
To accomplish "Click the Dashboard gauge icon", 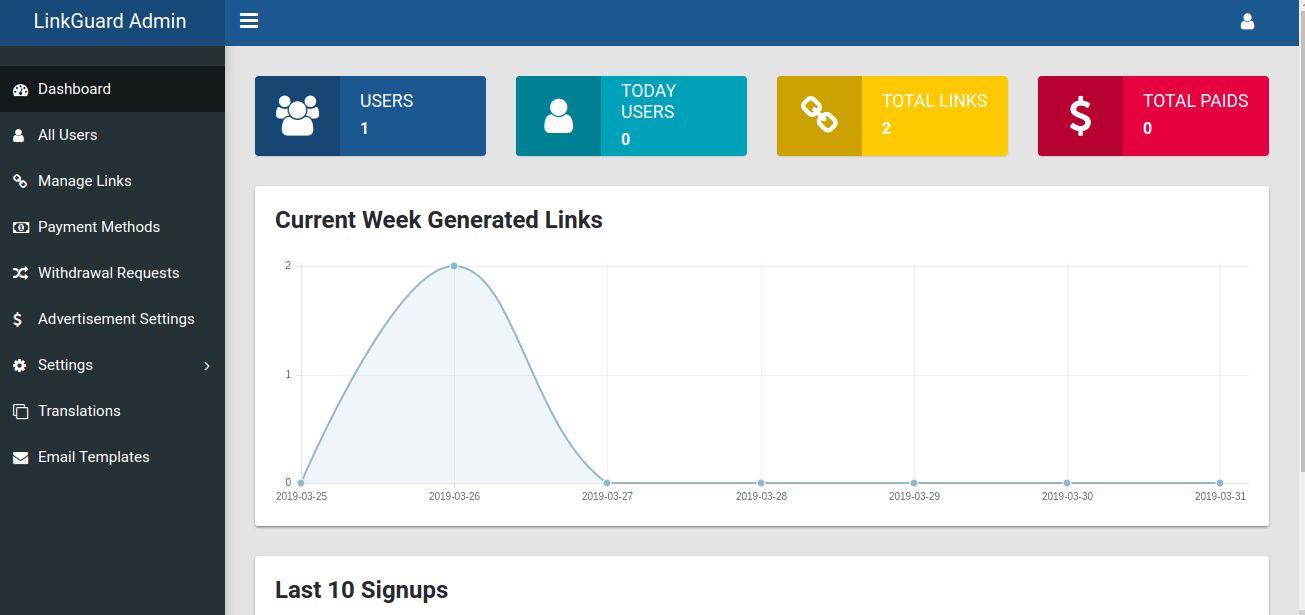I will 20,89.
